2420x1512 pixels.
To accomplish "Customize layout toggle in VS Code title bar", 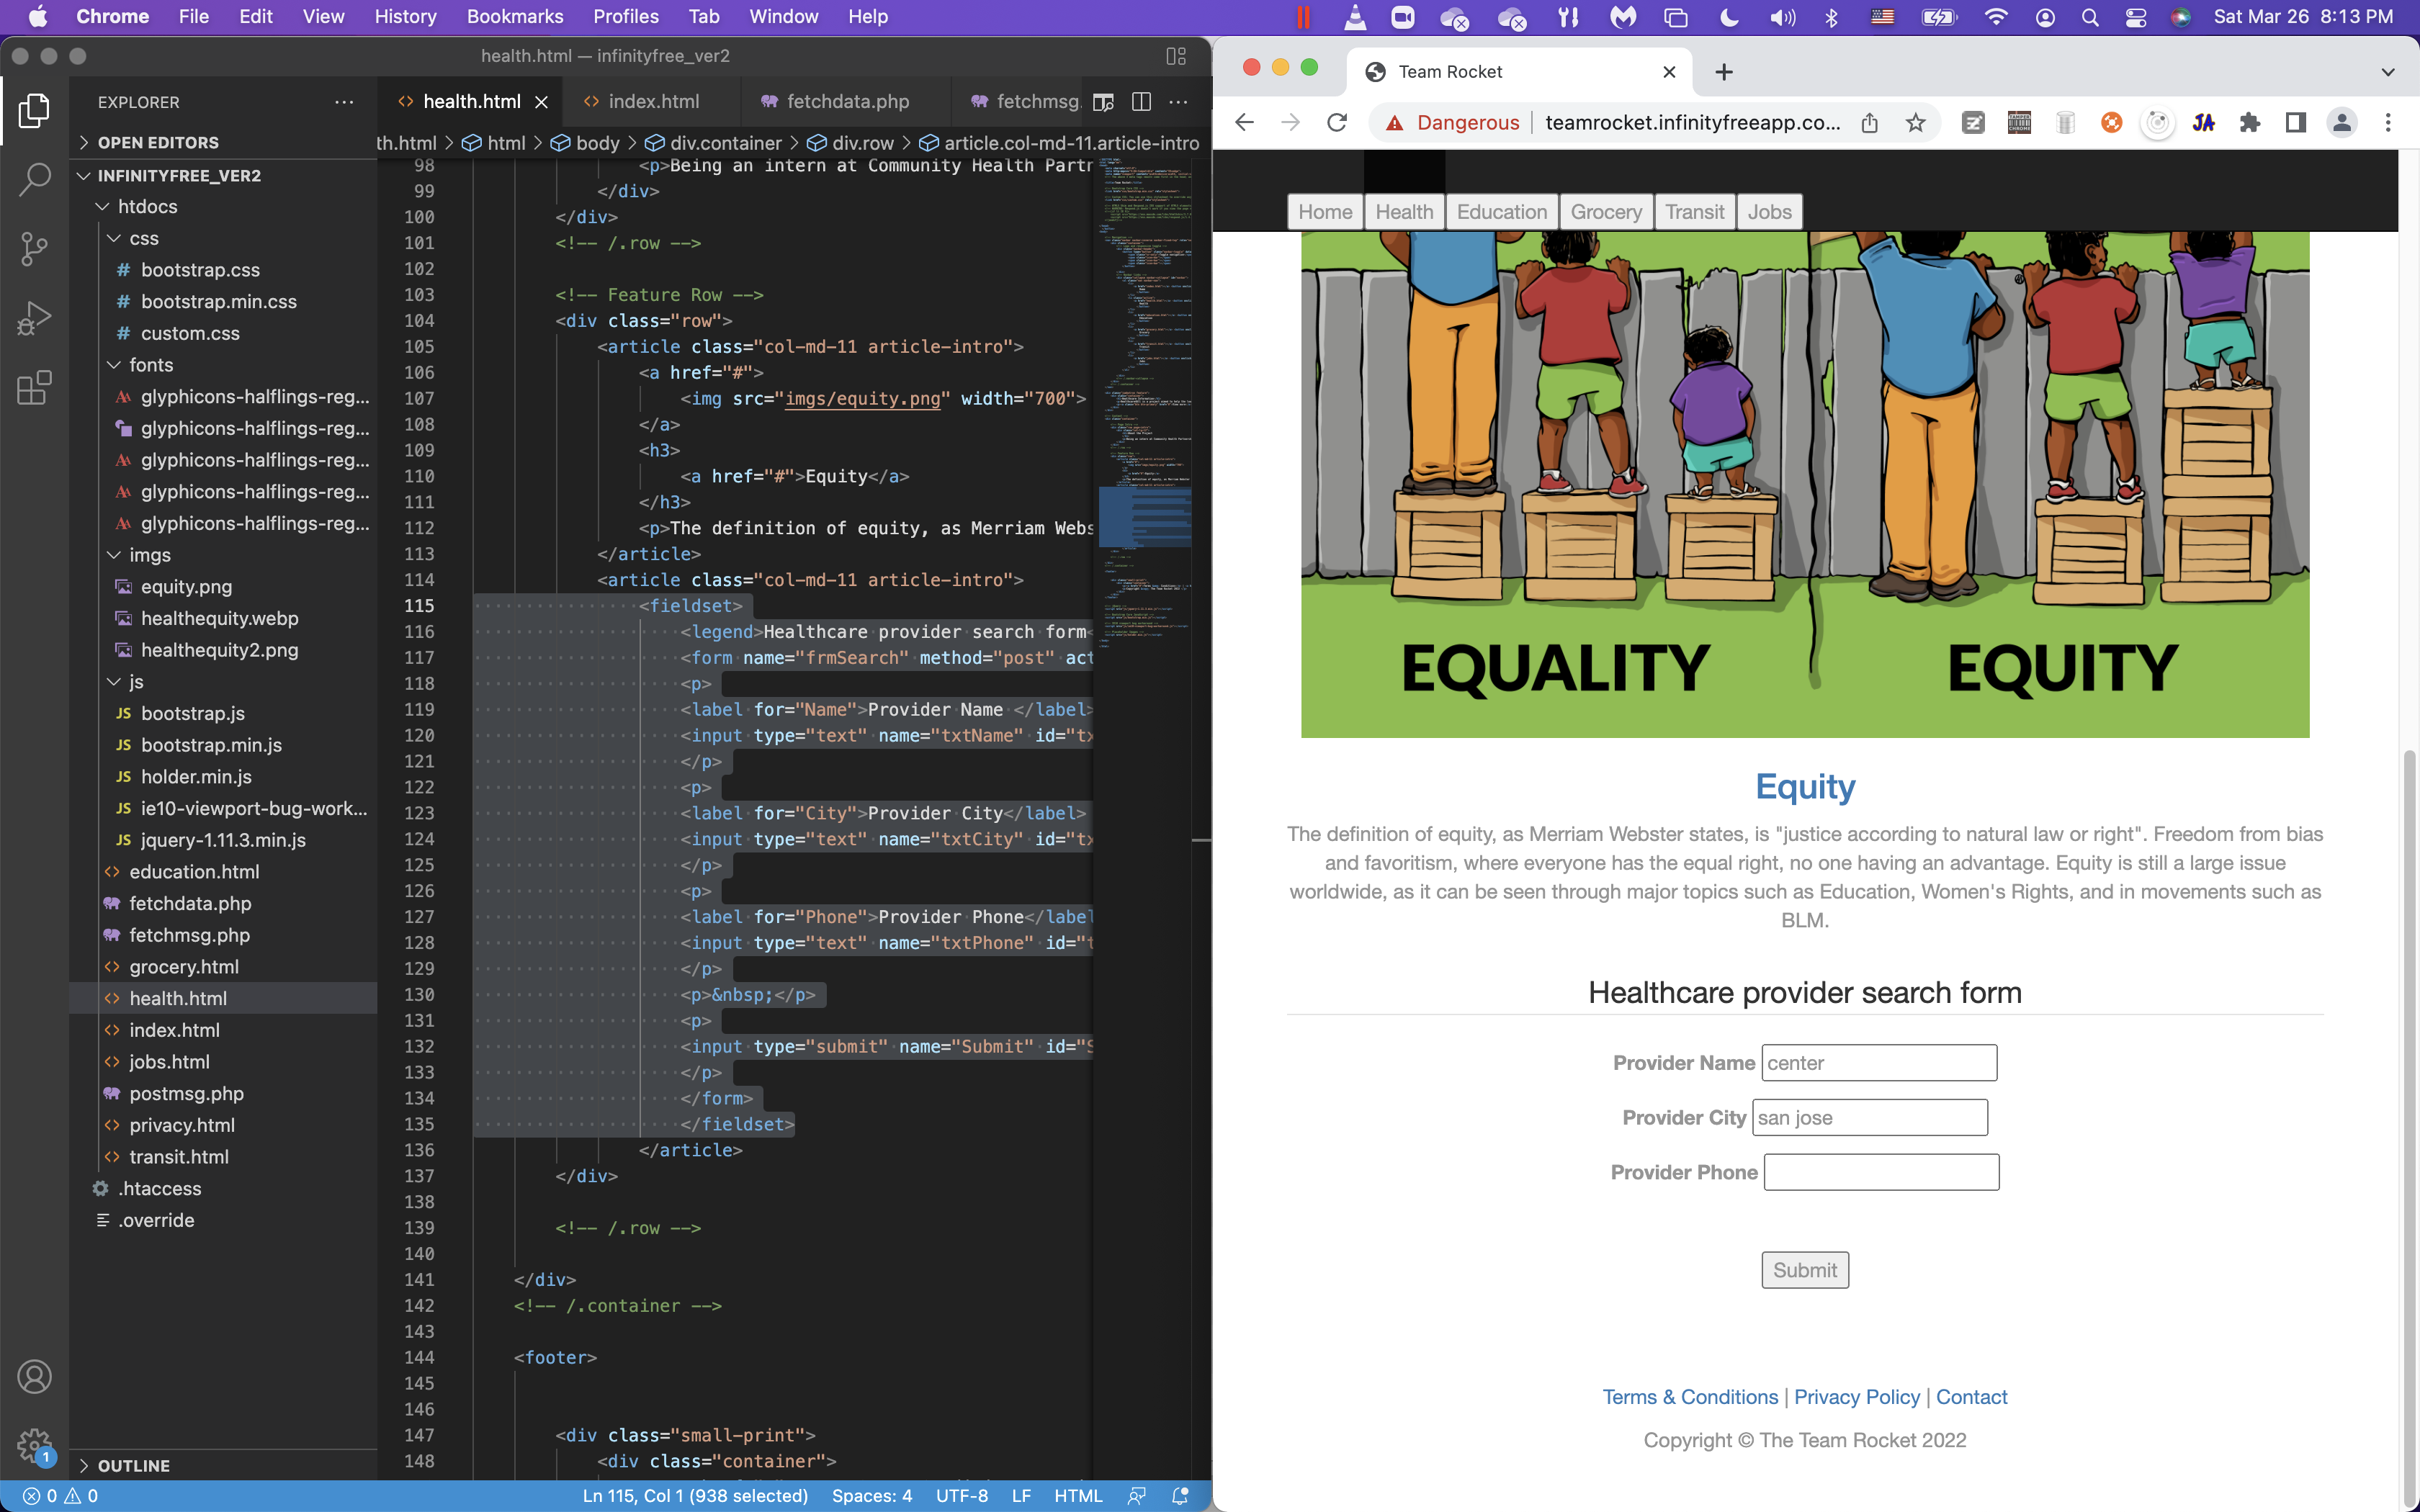I will (x=1176, y=56).
